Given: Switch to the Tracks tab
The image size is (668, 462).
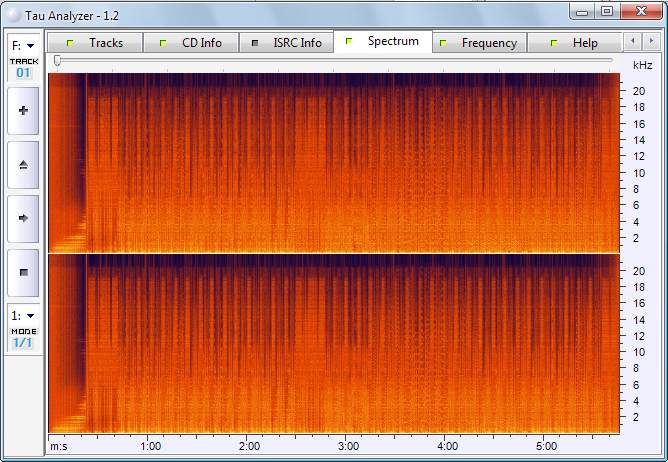Looking at the screenshot, I should (95, 43).
